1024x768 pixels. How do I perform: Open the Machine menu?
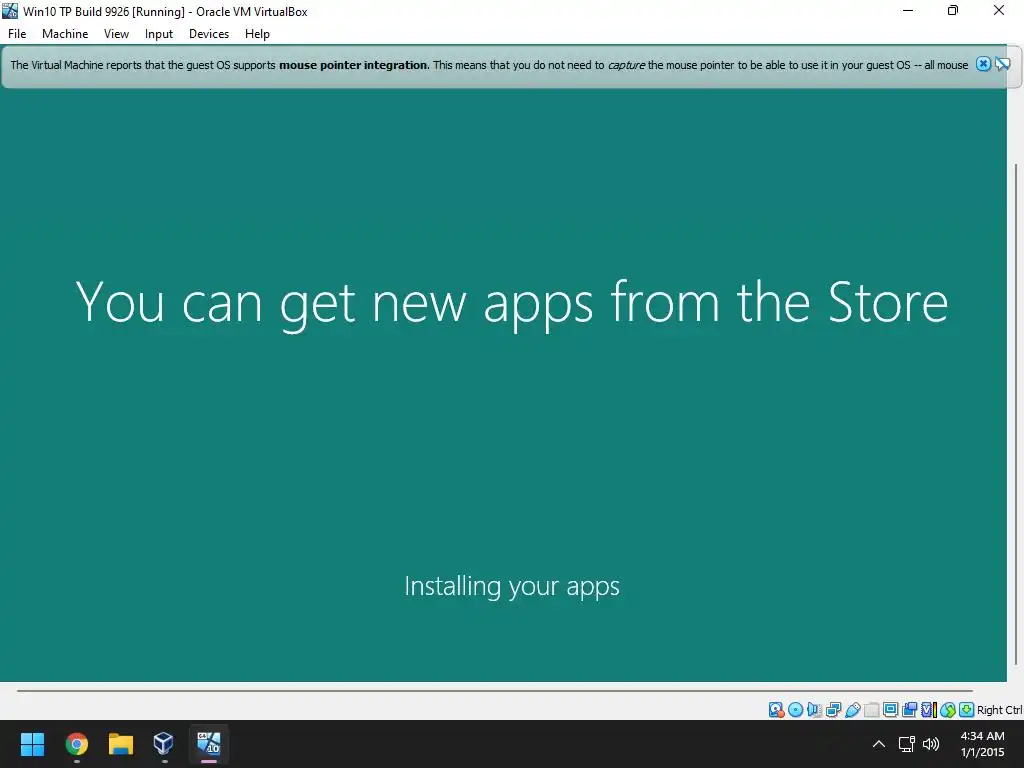click(65, 34)
